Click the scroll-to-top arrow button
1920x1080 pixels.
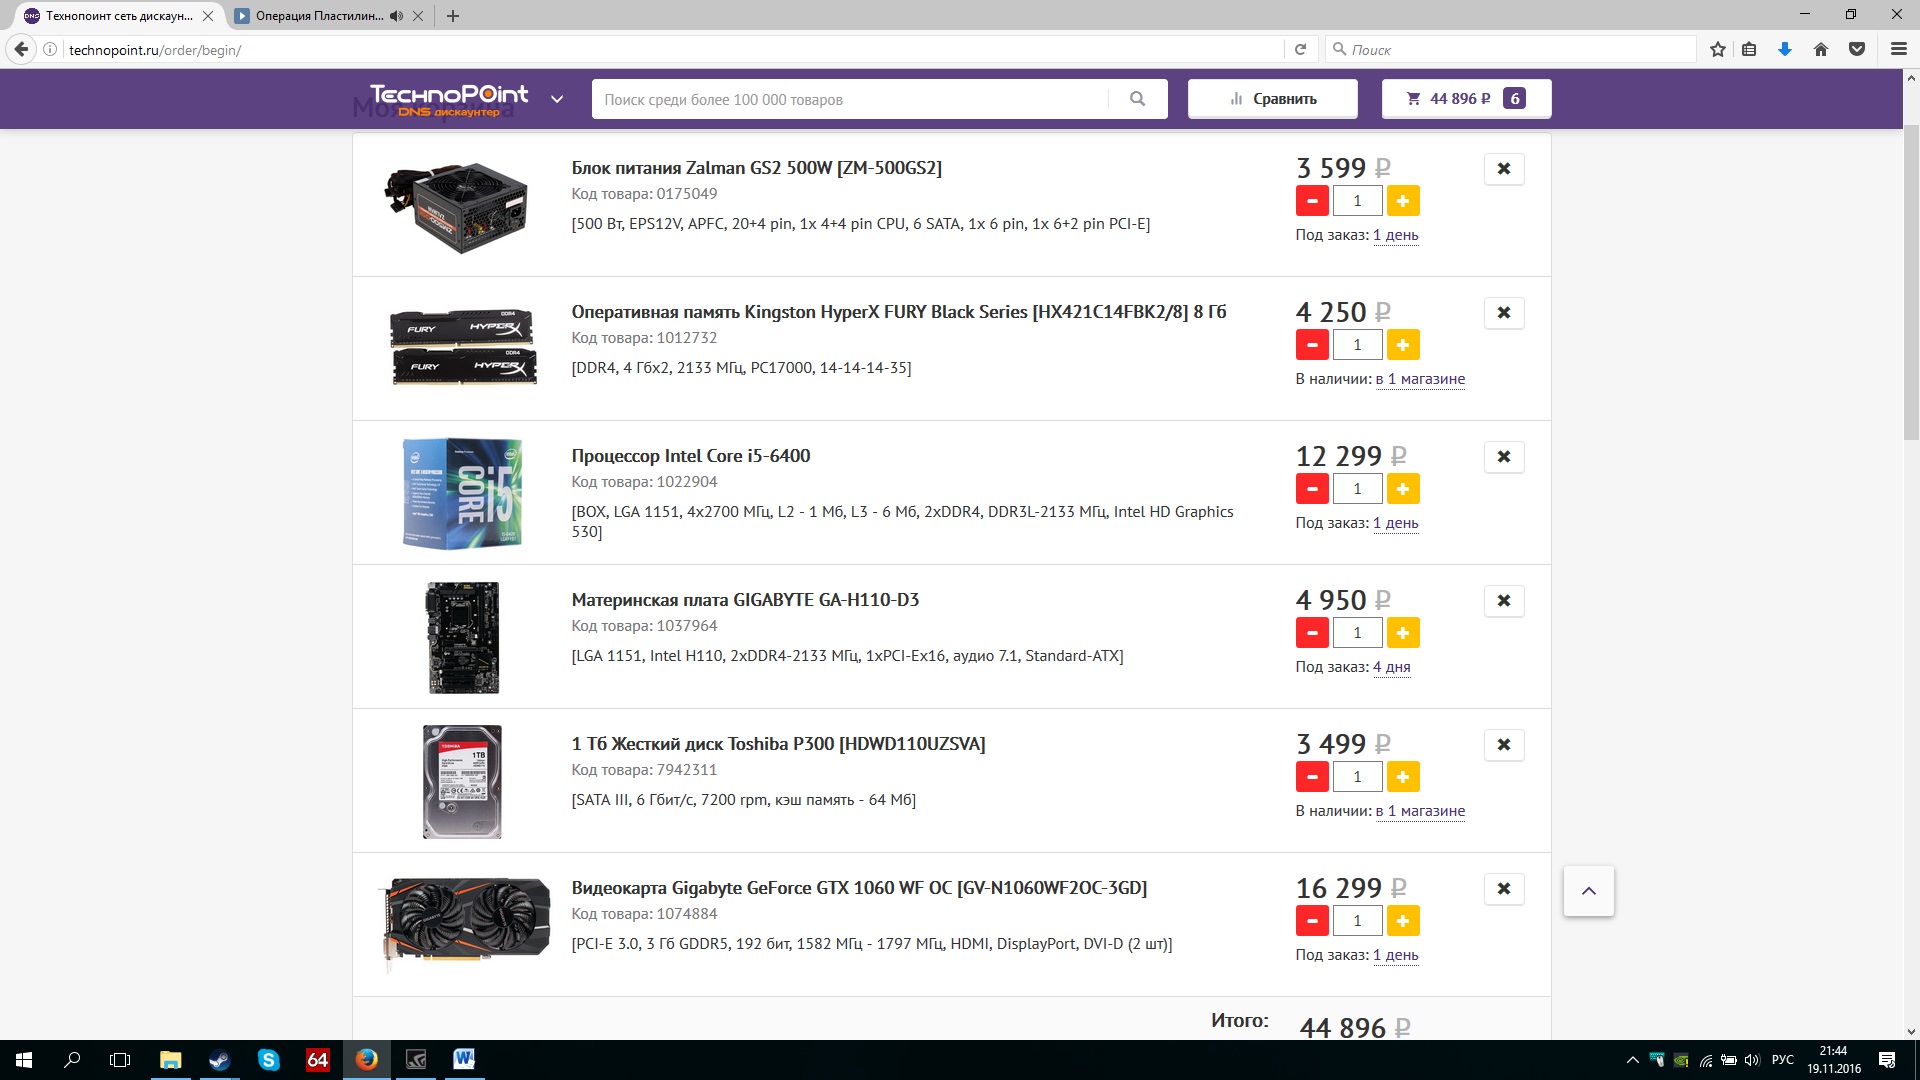(x=1588, y=891)
